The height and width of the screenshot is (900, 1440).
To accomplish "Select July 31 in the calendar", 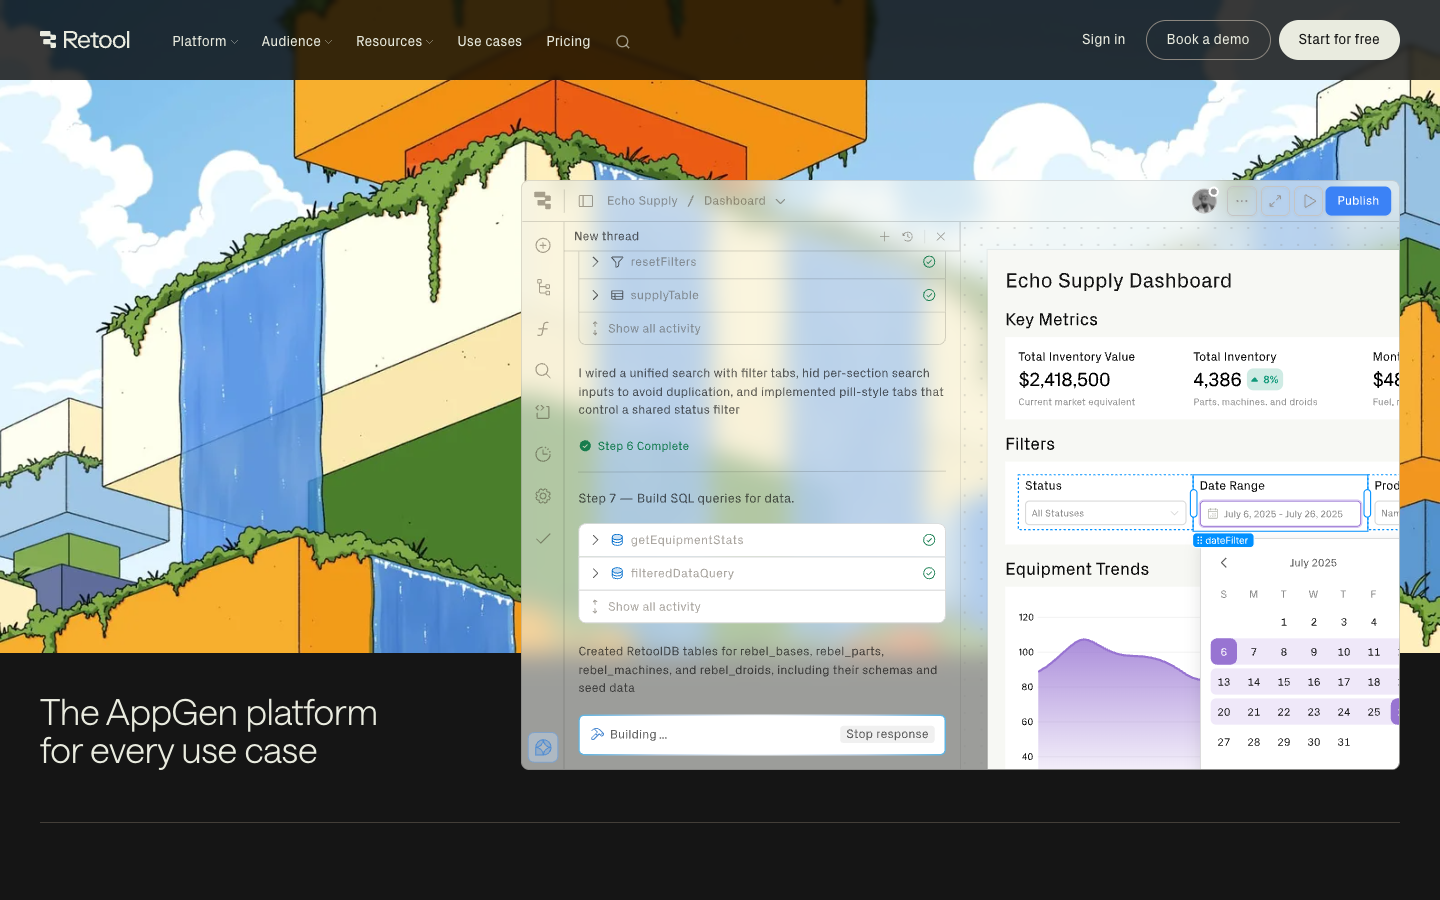I will click(x=1344, y=742).
